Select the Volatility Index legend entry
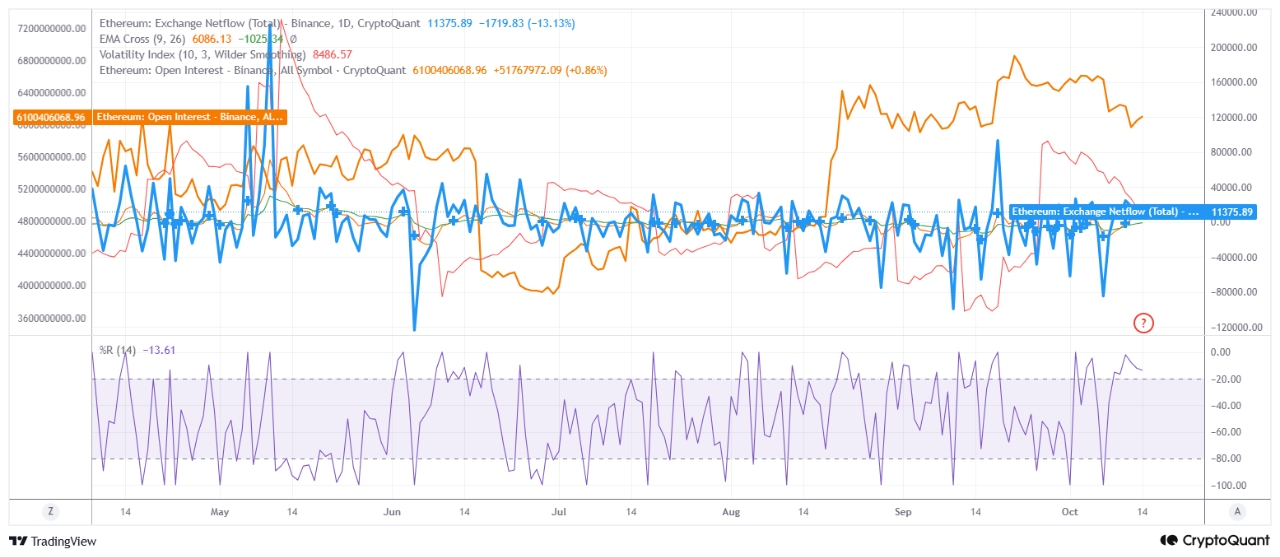The height and width of the screenshot is (557, 1280). [x=202, y=54]
